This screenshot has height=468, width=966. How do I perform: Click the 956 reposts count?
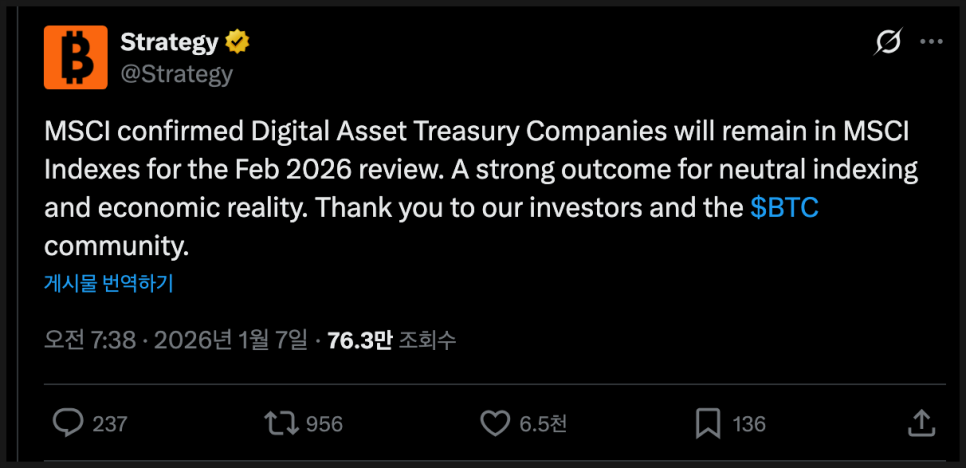[324, 424]
